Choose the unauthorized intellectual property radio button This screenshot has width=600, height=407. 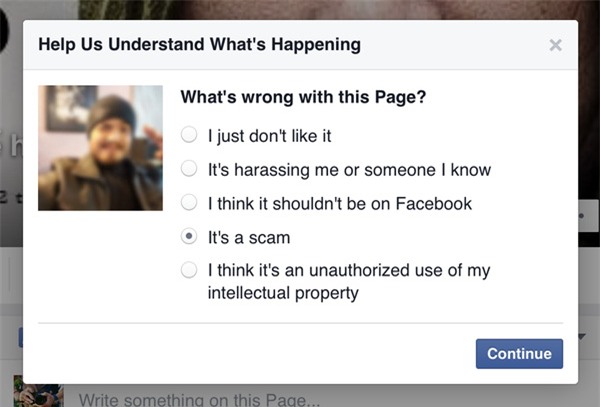coord(189,271)
